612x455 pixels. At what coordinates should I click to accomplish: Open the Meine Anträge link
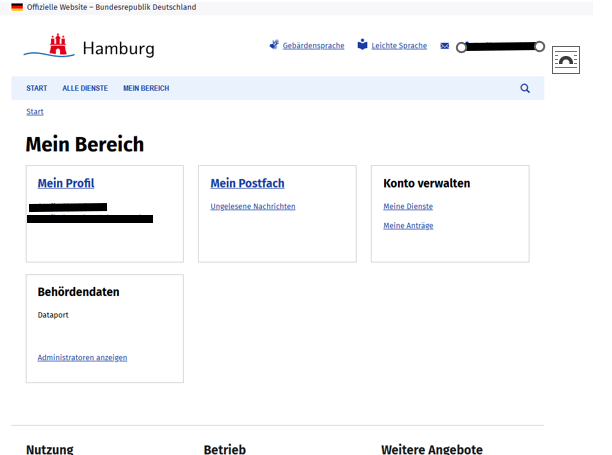408,226
